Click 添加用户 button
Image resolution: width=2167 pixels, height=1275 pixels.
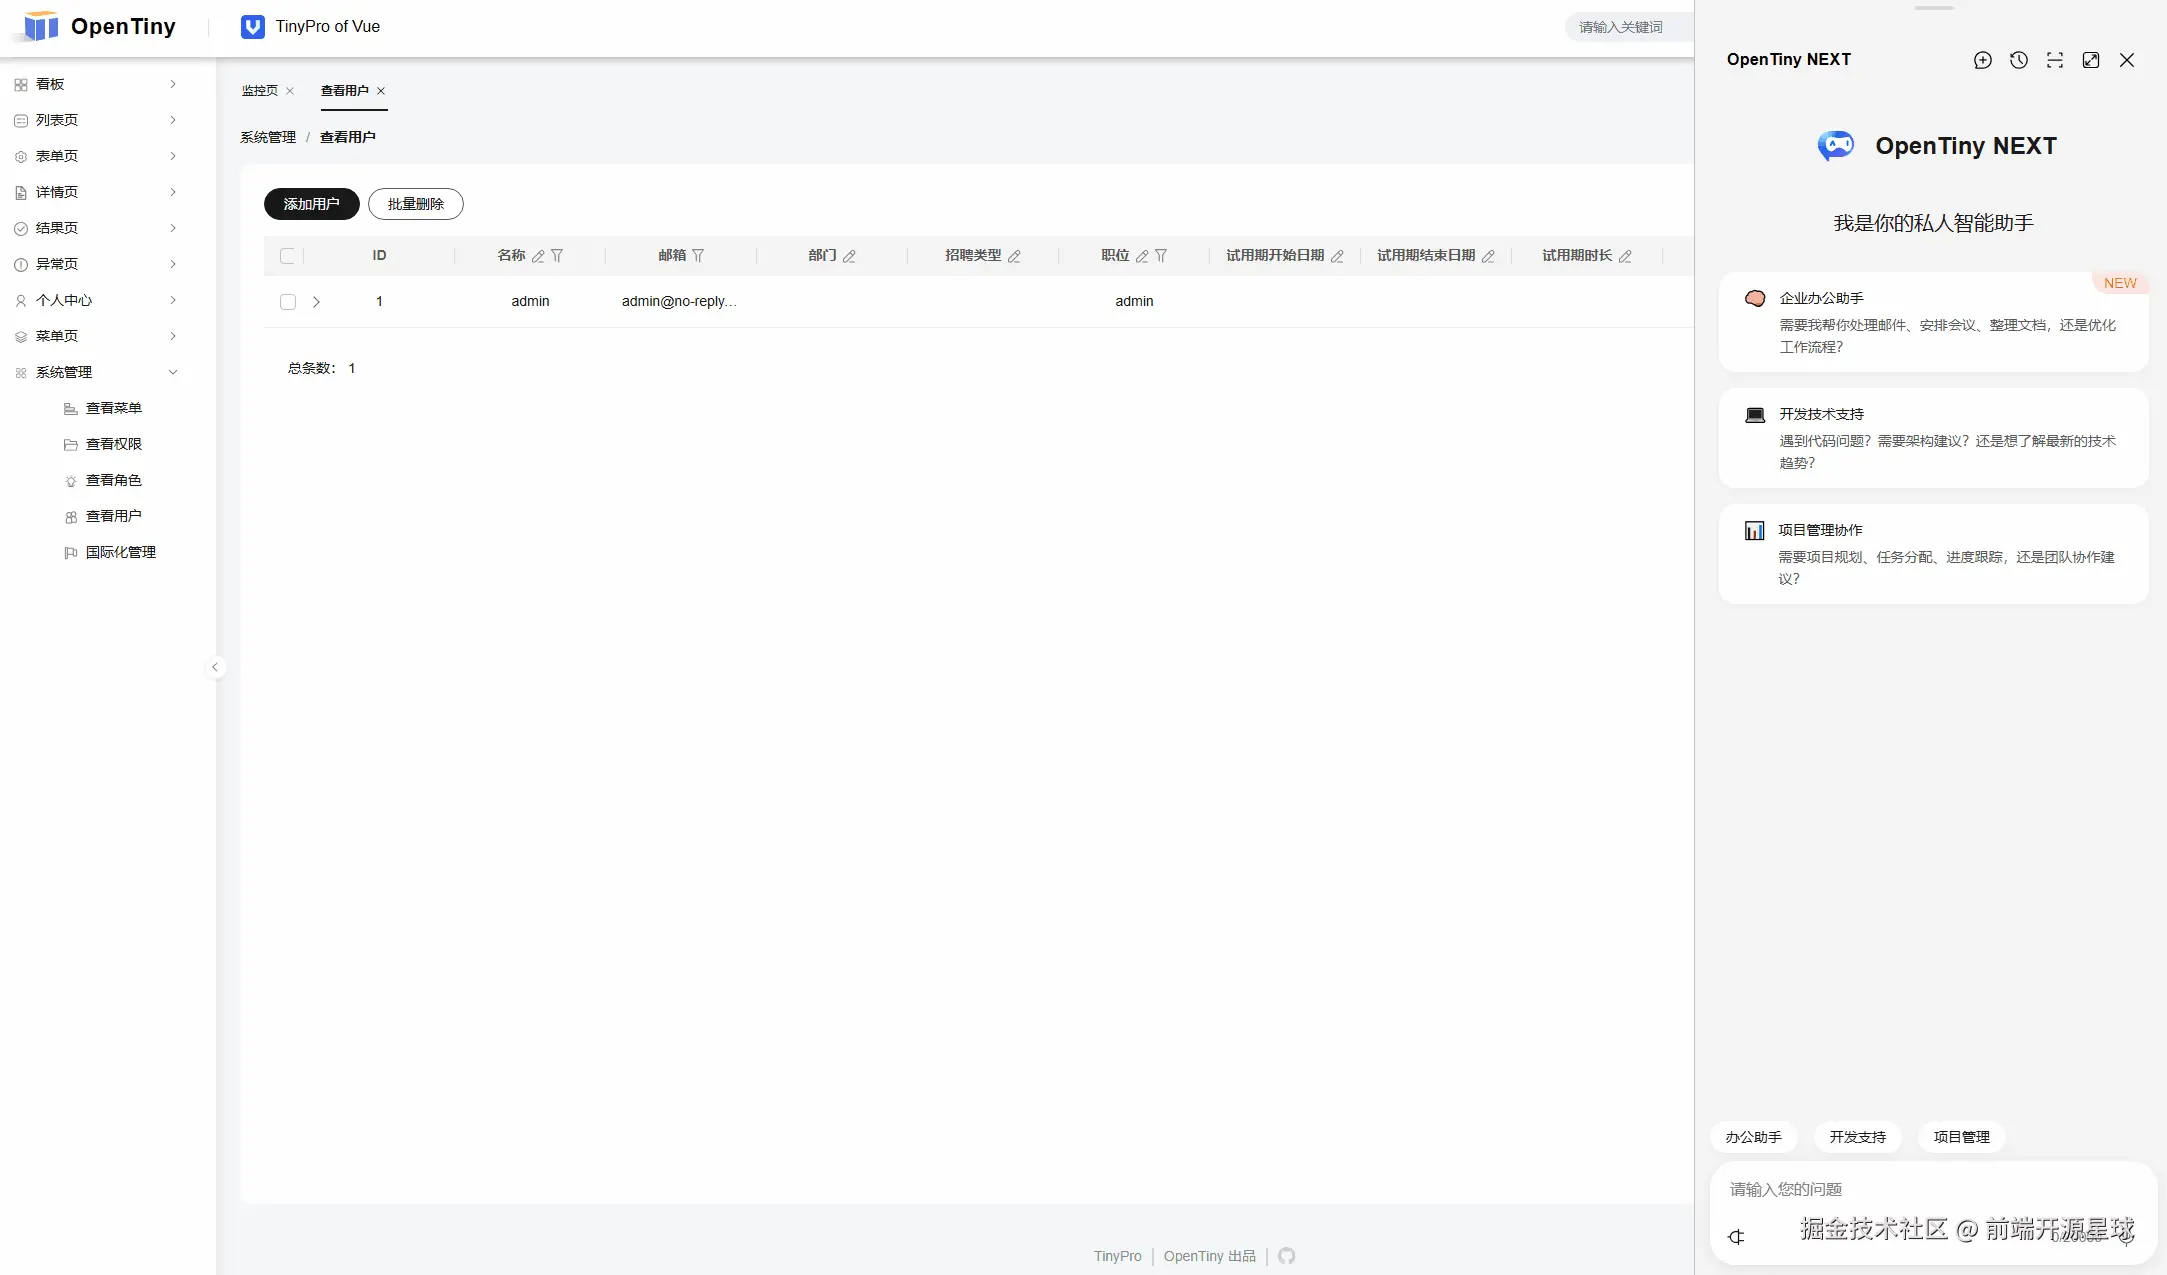(311, 204)
